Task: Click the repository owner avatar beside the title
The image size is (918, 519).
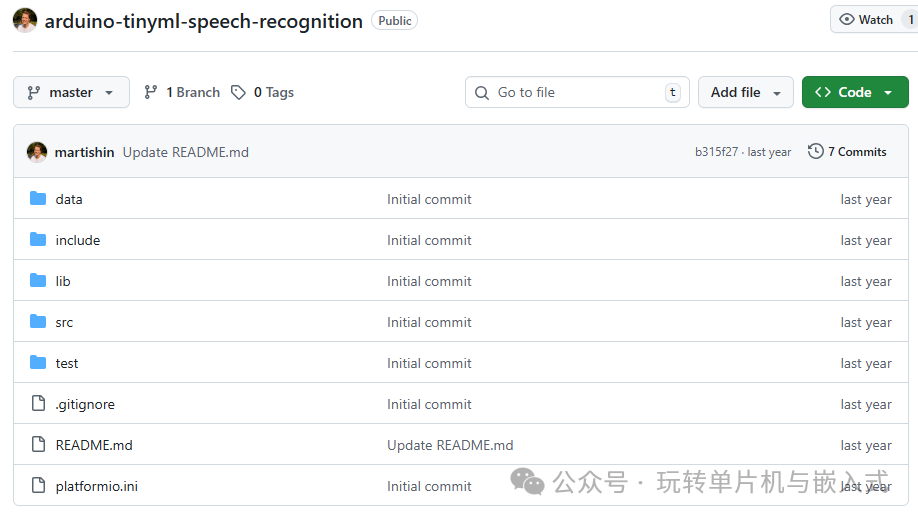Action: click(25, 21)
